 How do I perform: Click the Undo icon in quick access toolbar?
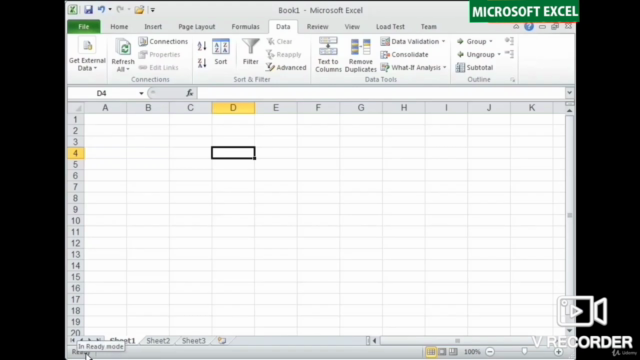click(101, 9)
